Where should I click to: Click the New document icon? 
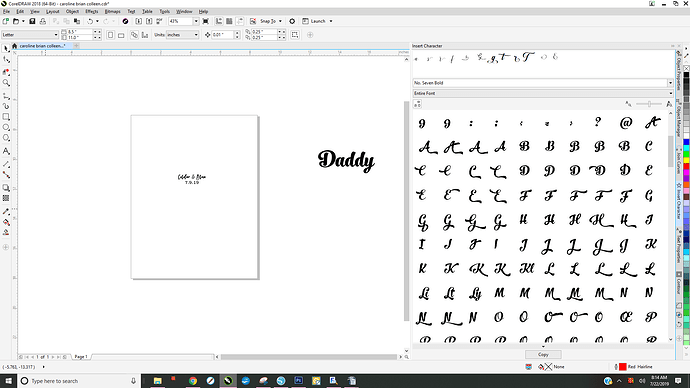(x=5, y=21)
